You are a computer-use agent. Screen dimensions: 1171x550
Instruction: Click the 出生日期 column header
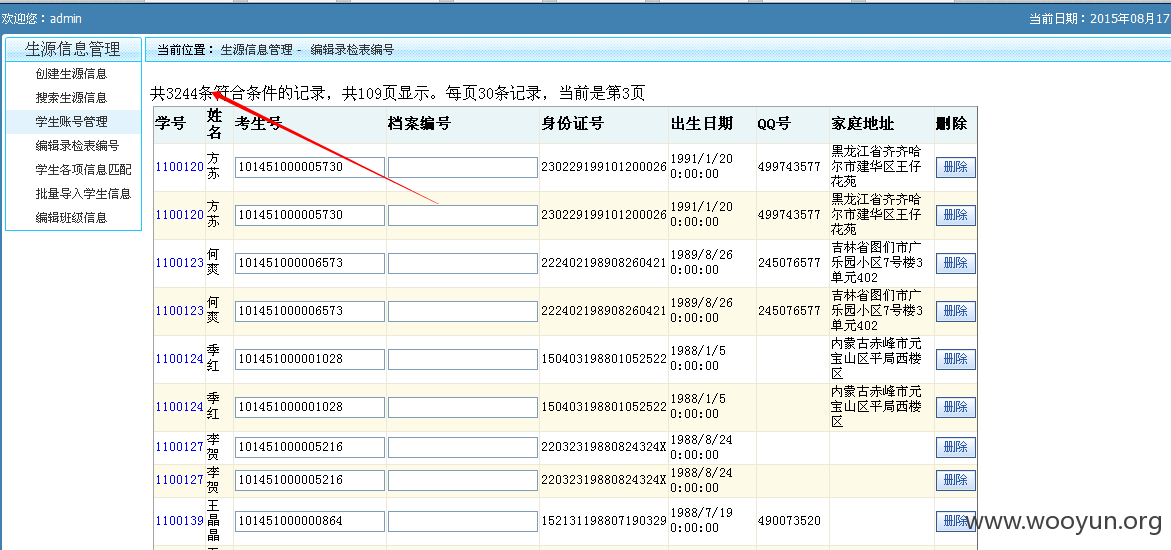701,124
